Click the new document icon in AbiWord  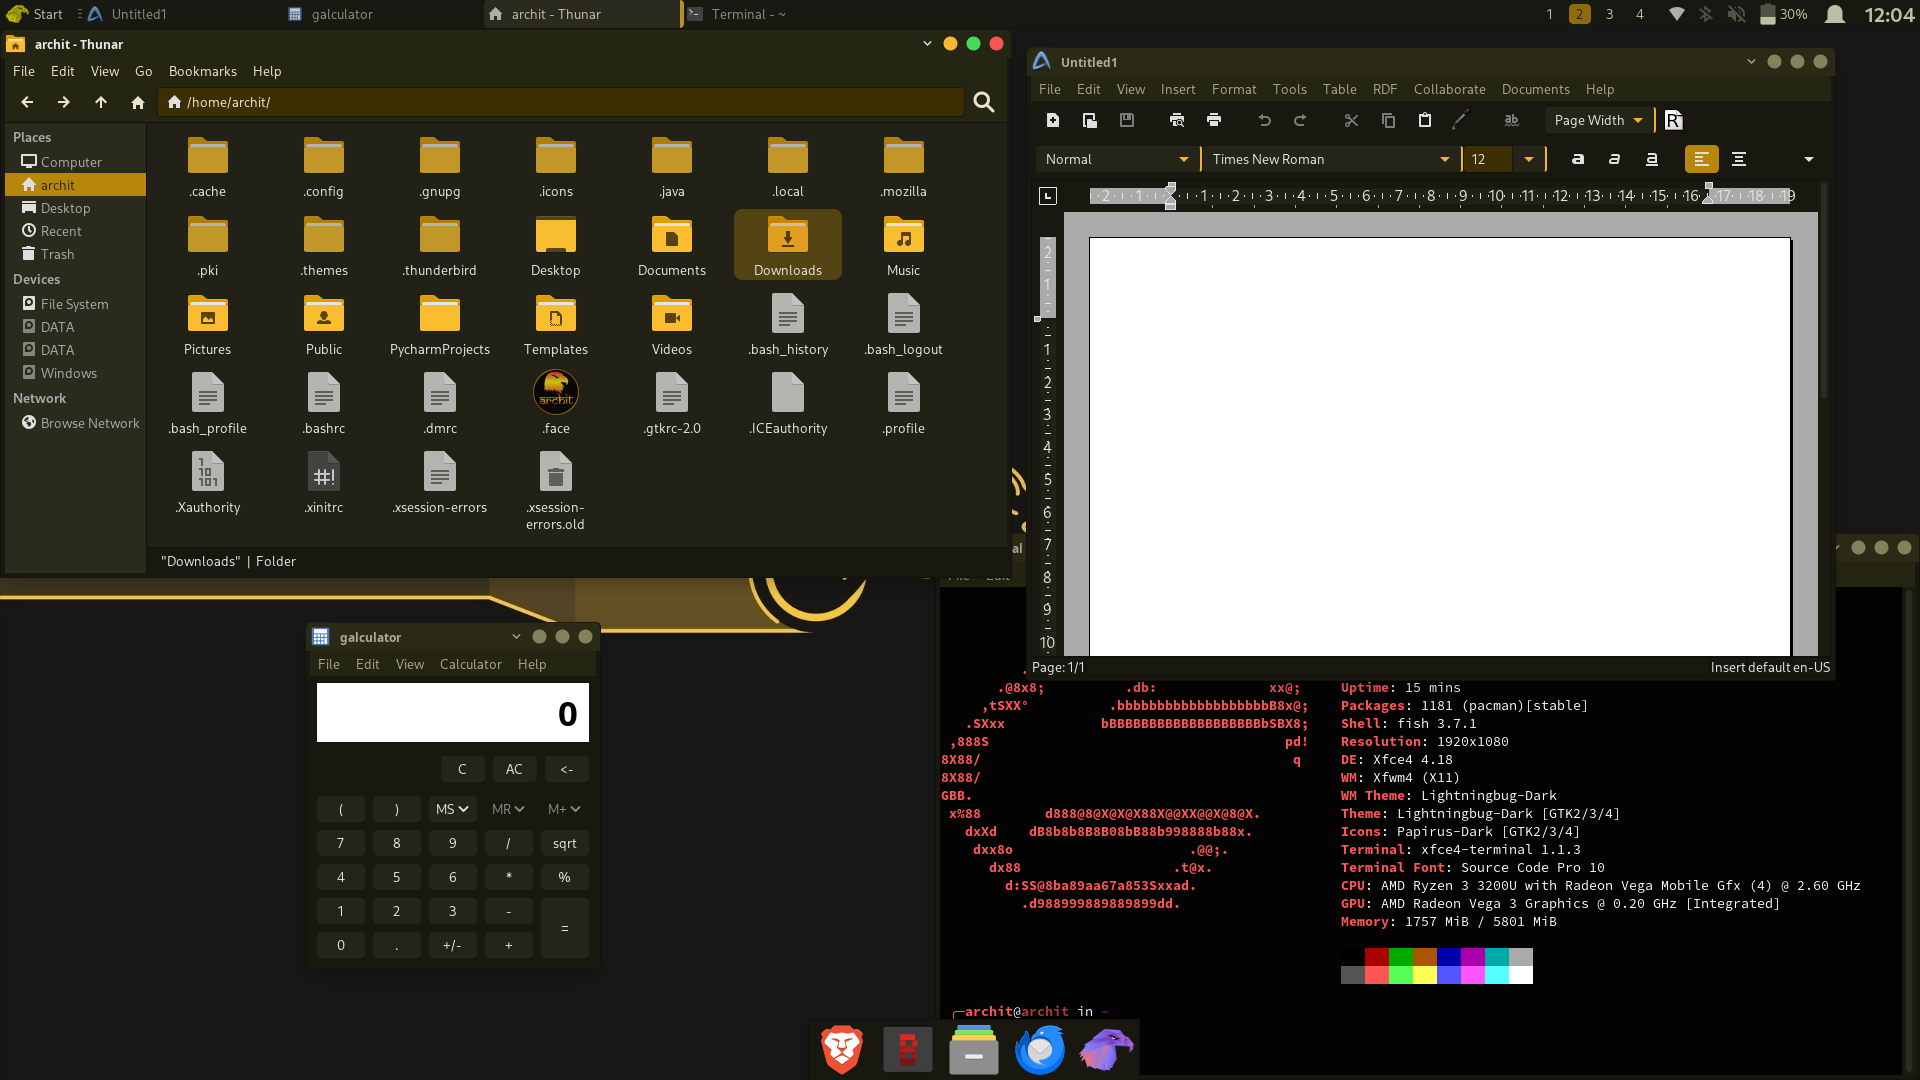(1052, 120)
